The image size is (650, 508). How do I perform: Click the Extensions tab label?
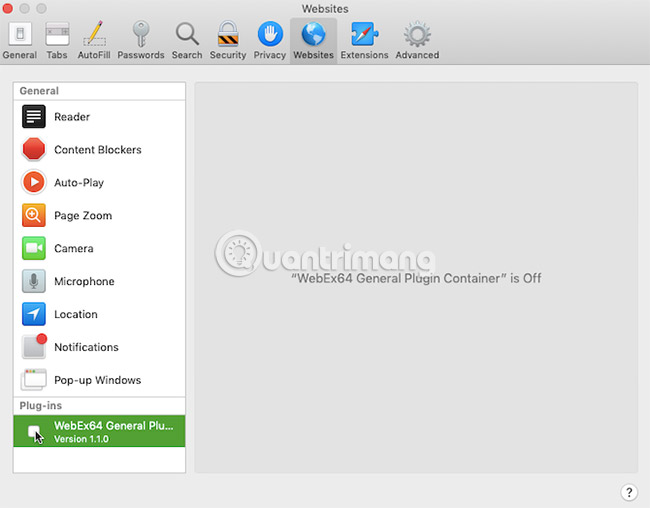pos(364,55)
